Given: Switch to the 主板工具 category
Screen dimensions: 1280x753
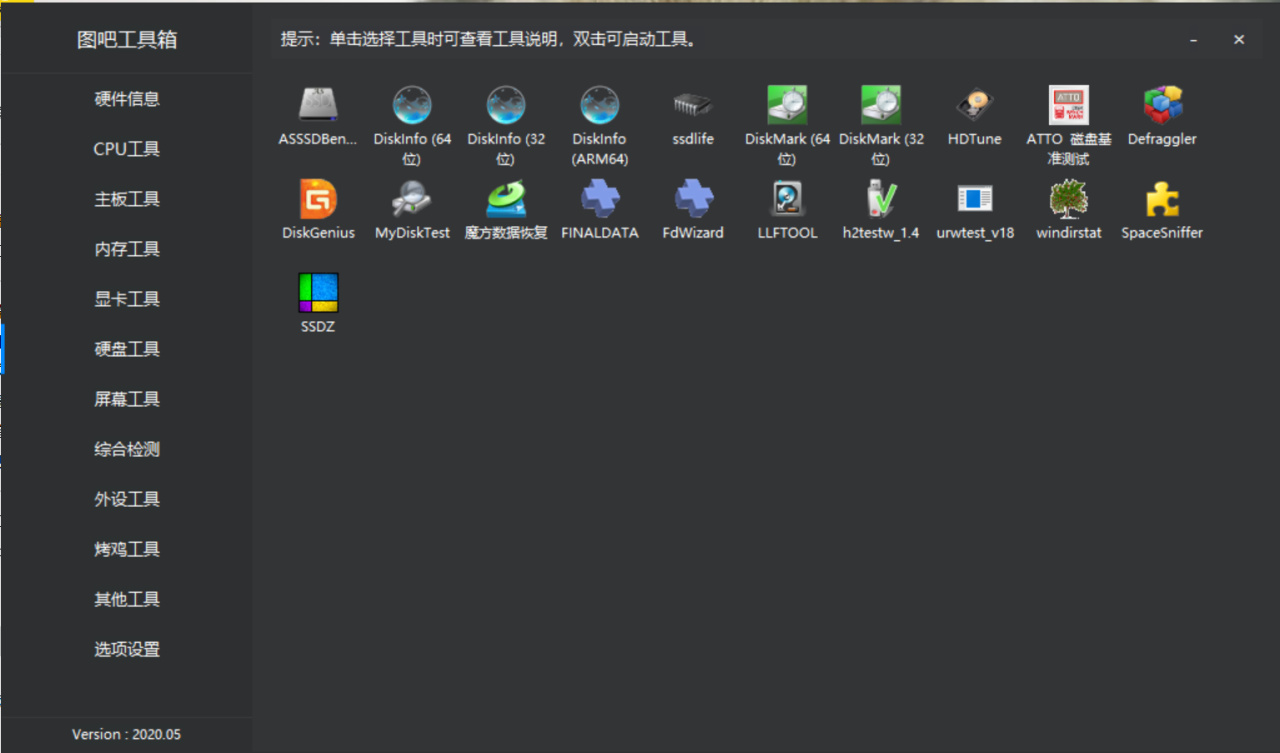Looking at the screenshot, I should pos(127,199).
